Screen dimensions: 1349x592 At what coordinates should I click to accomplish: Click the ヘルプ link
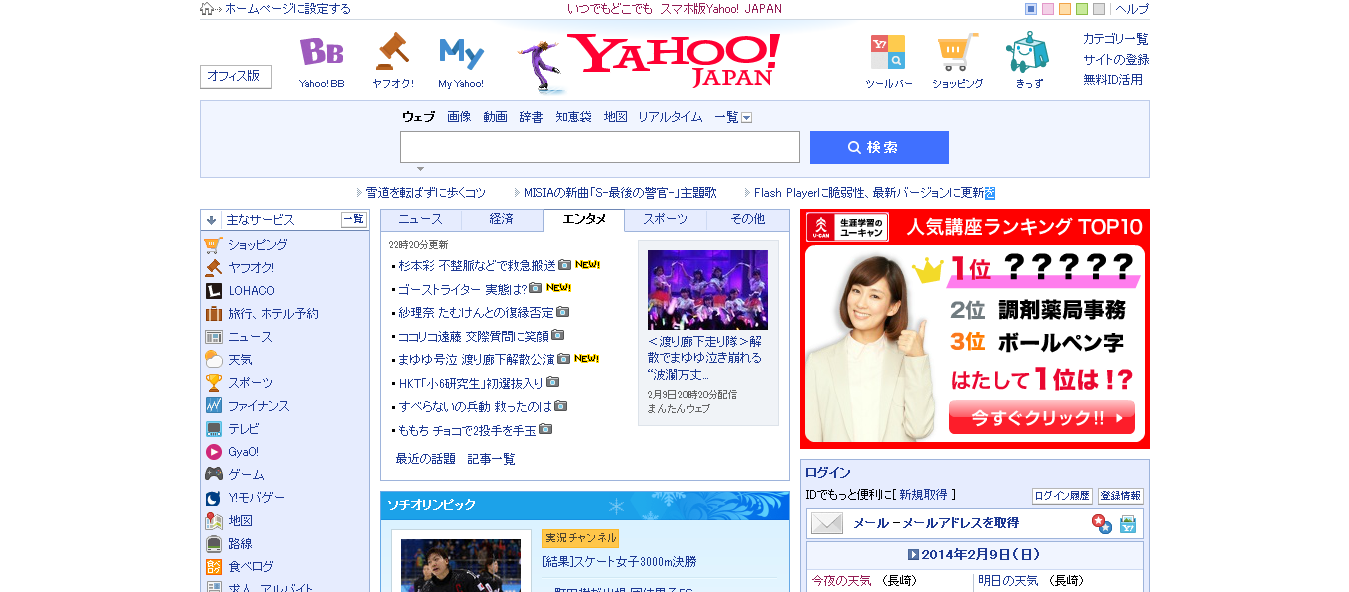(x=1132, y=9)
